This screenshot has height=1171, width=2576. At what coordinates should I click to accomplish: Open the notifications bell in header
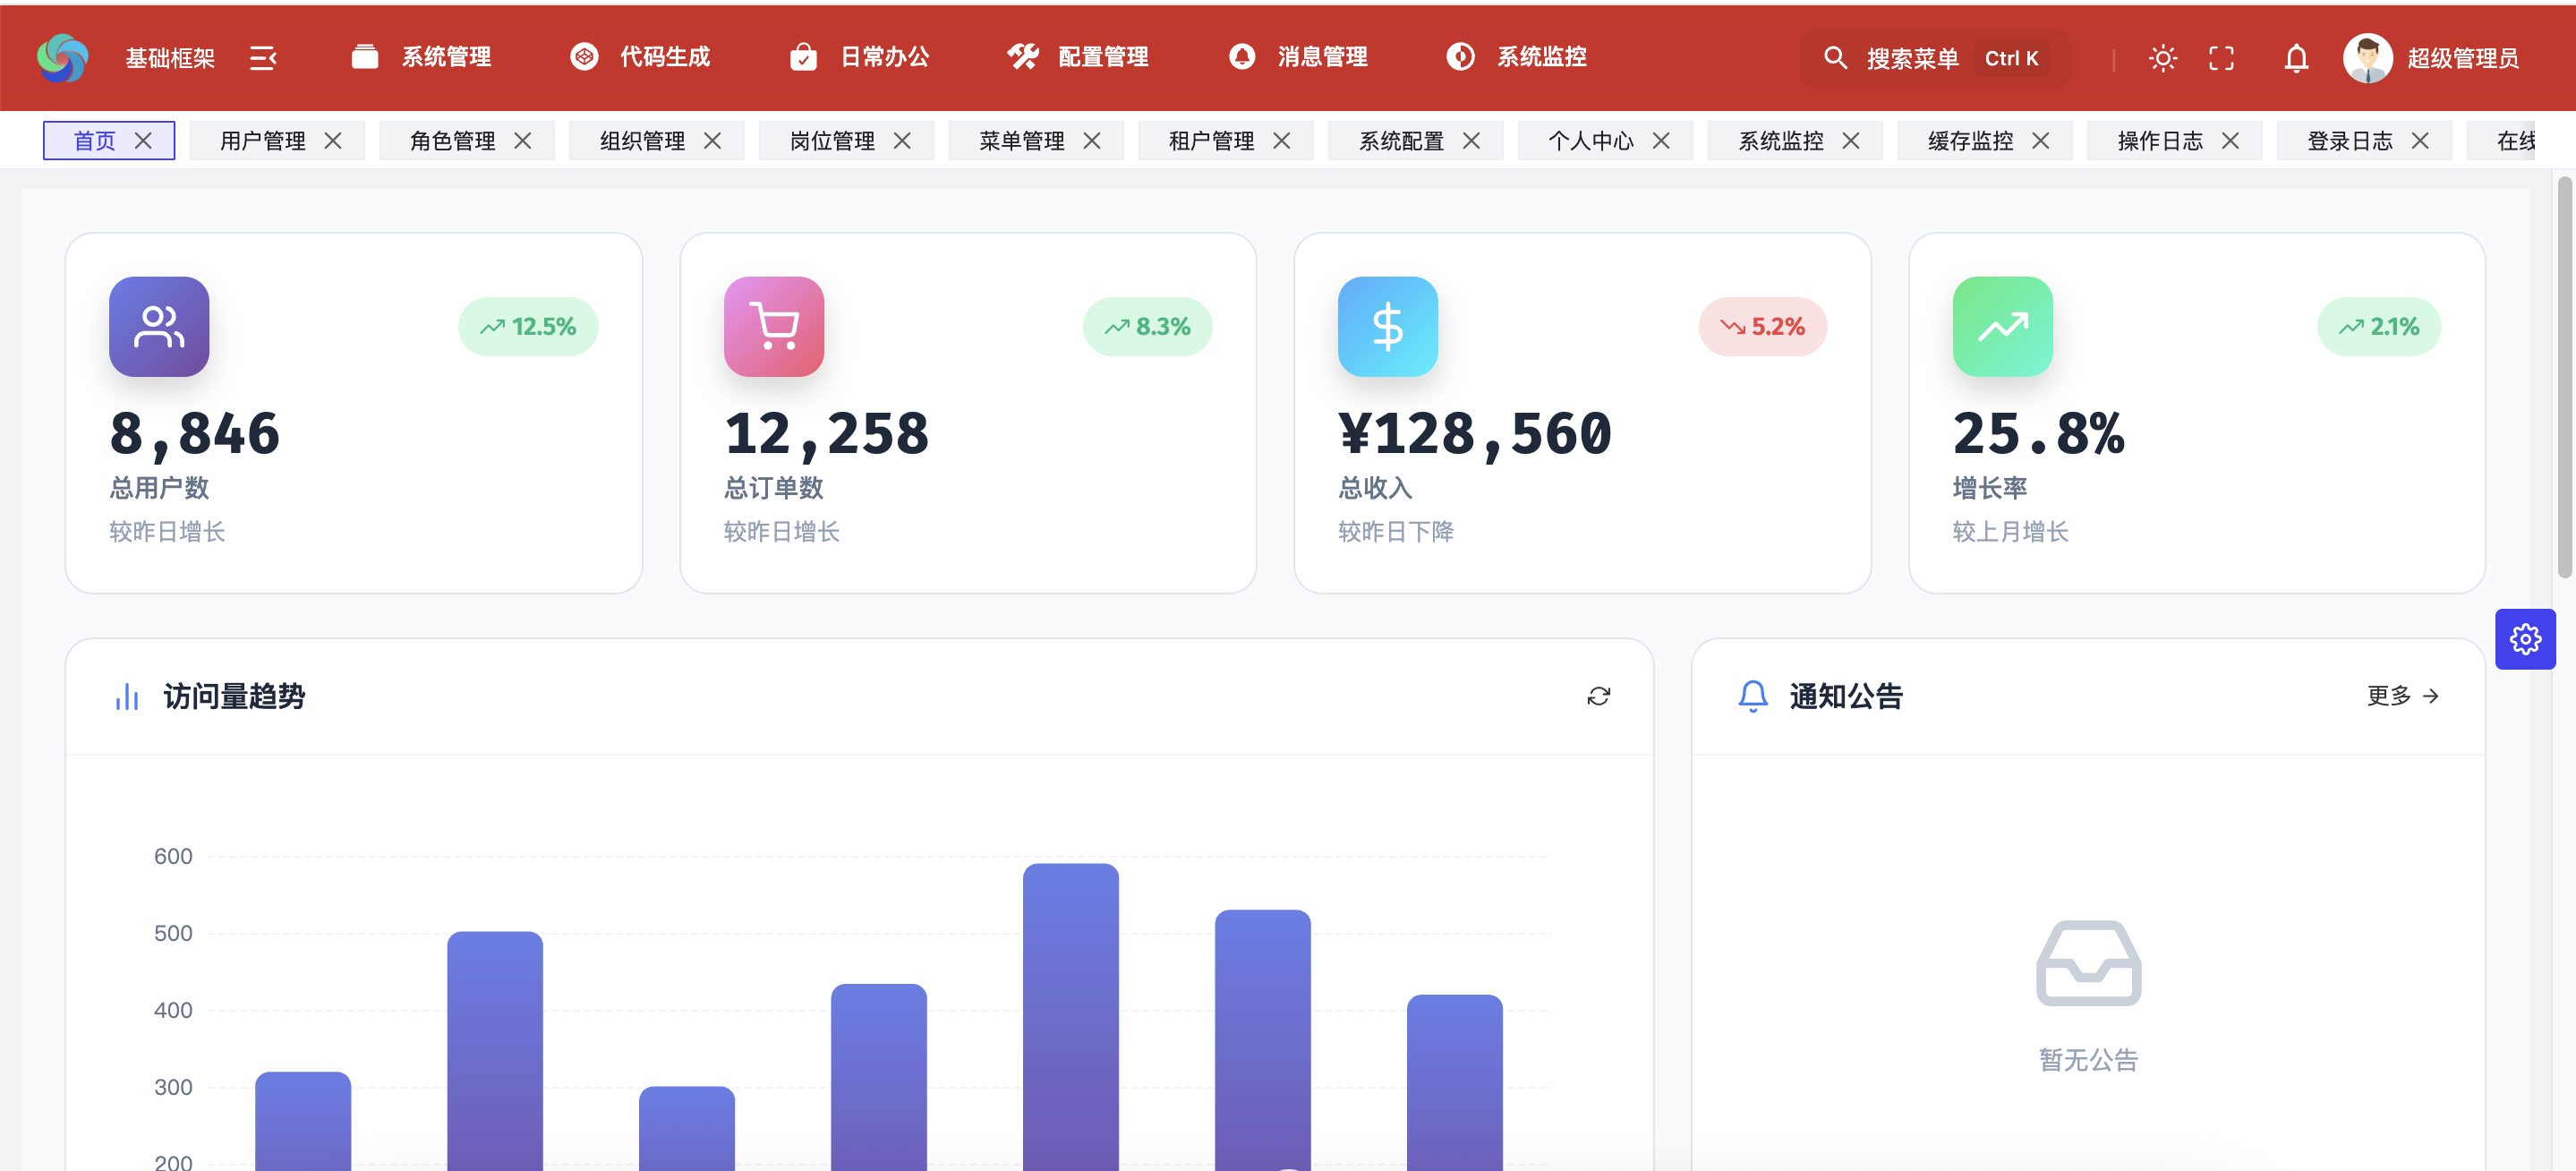[x=2296, y=58]
